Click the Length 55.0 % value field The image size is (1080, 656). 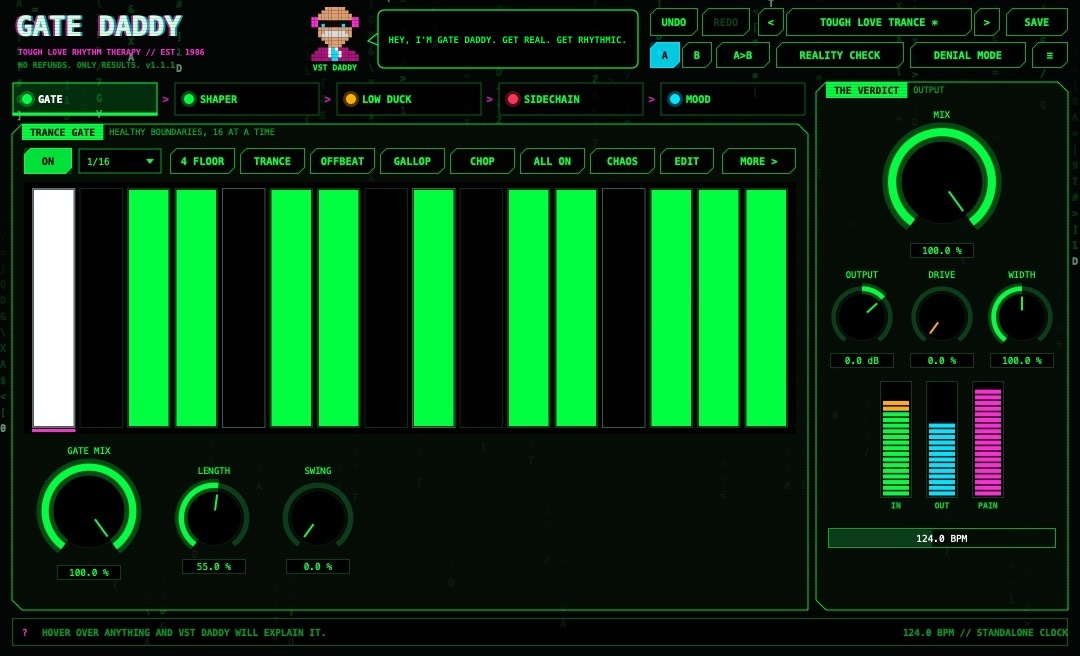pyautogui.click(x=214, y=566)
